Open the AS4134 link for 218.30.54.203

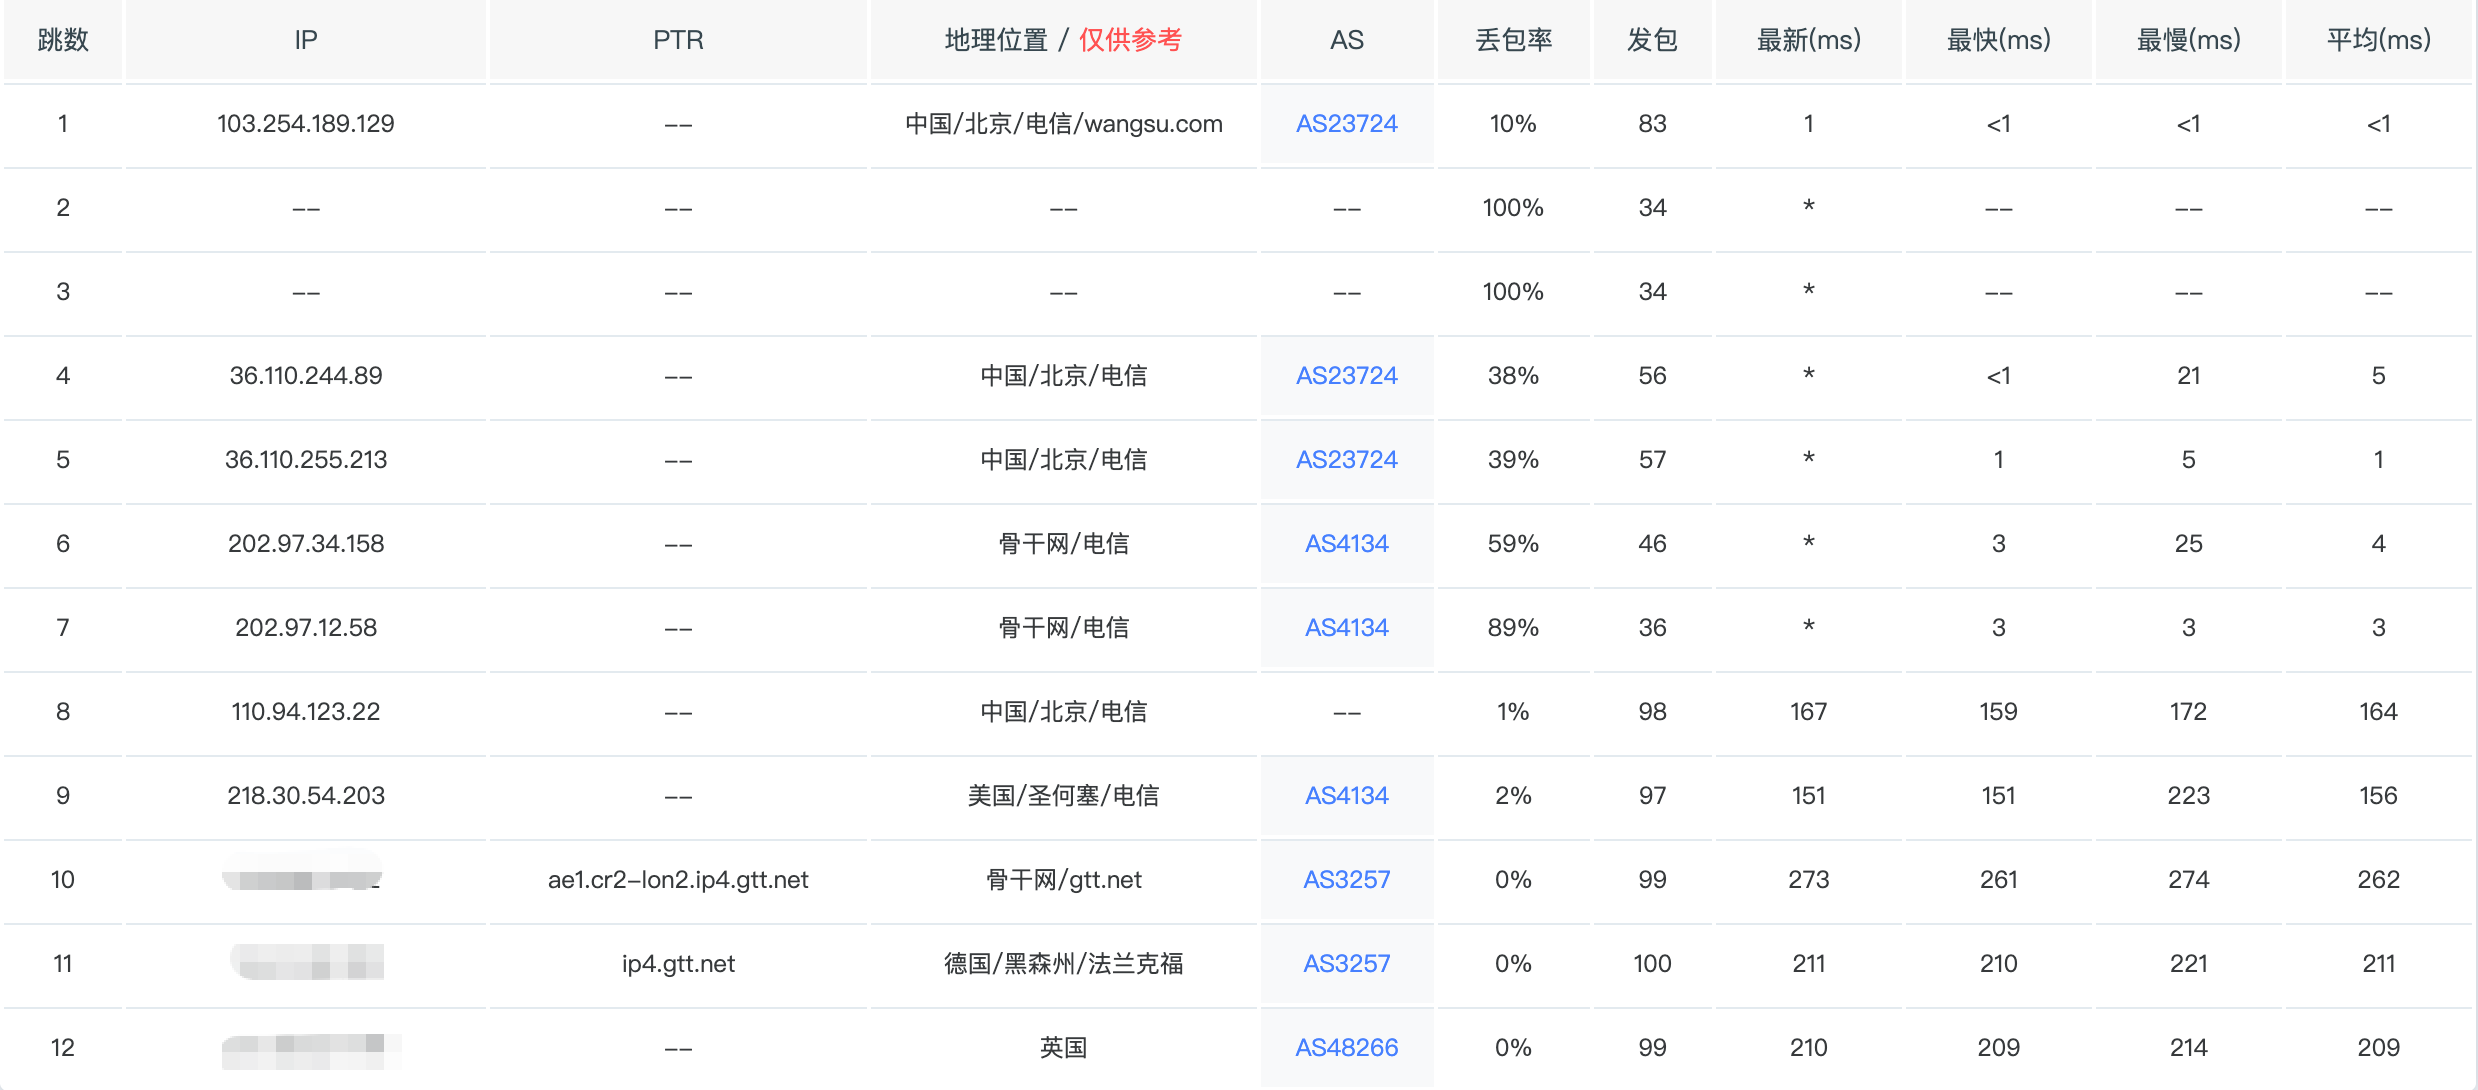(x=1346, y=796)
